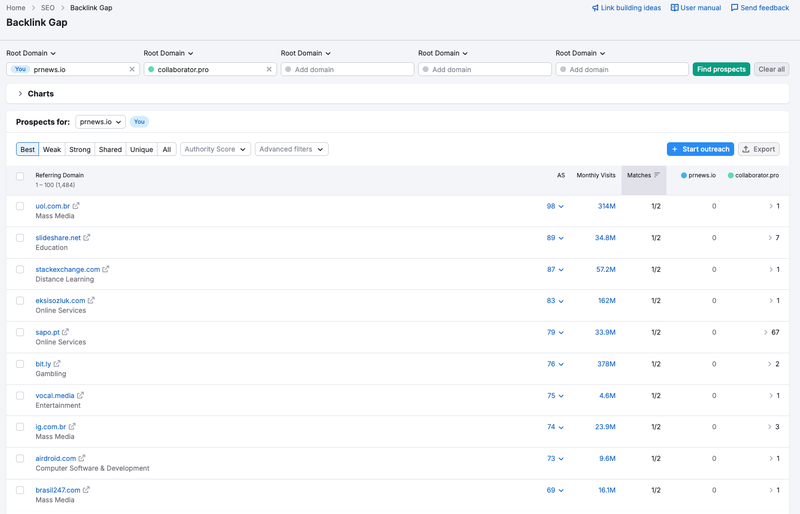
Task: Clear collaborator.pro domain with X icon
Action: 269,69
